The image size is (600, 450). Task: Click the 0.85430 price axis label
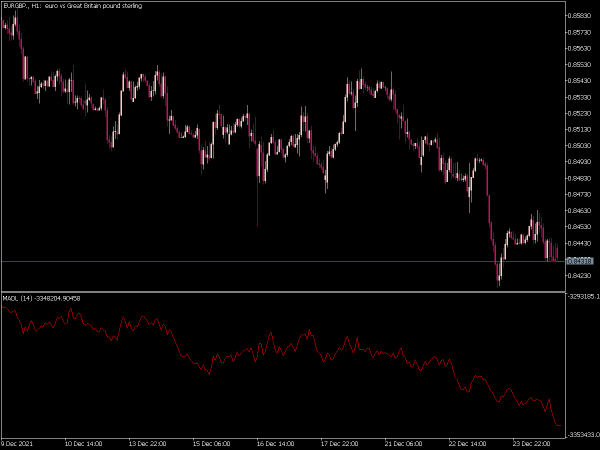[x=580, y=81]
